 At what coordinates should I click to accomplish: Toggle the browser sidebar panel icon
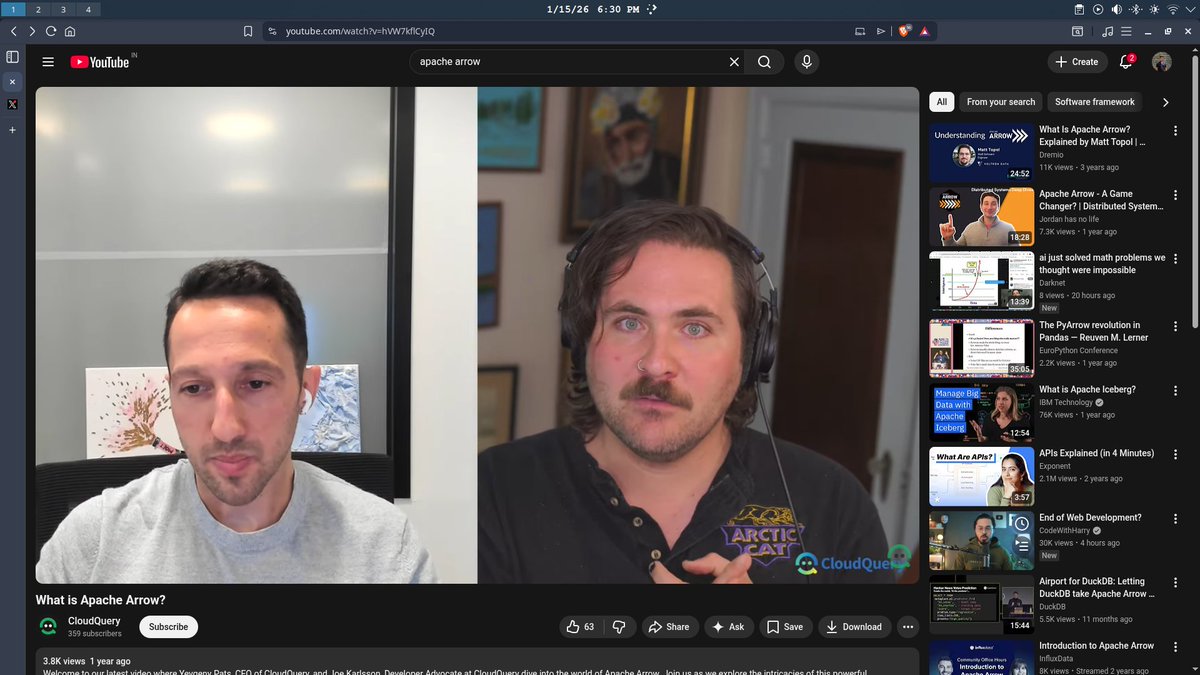point(13,58)
